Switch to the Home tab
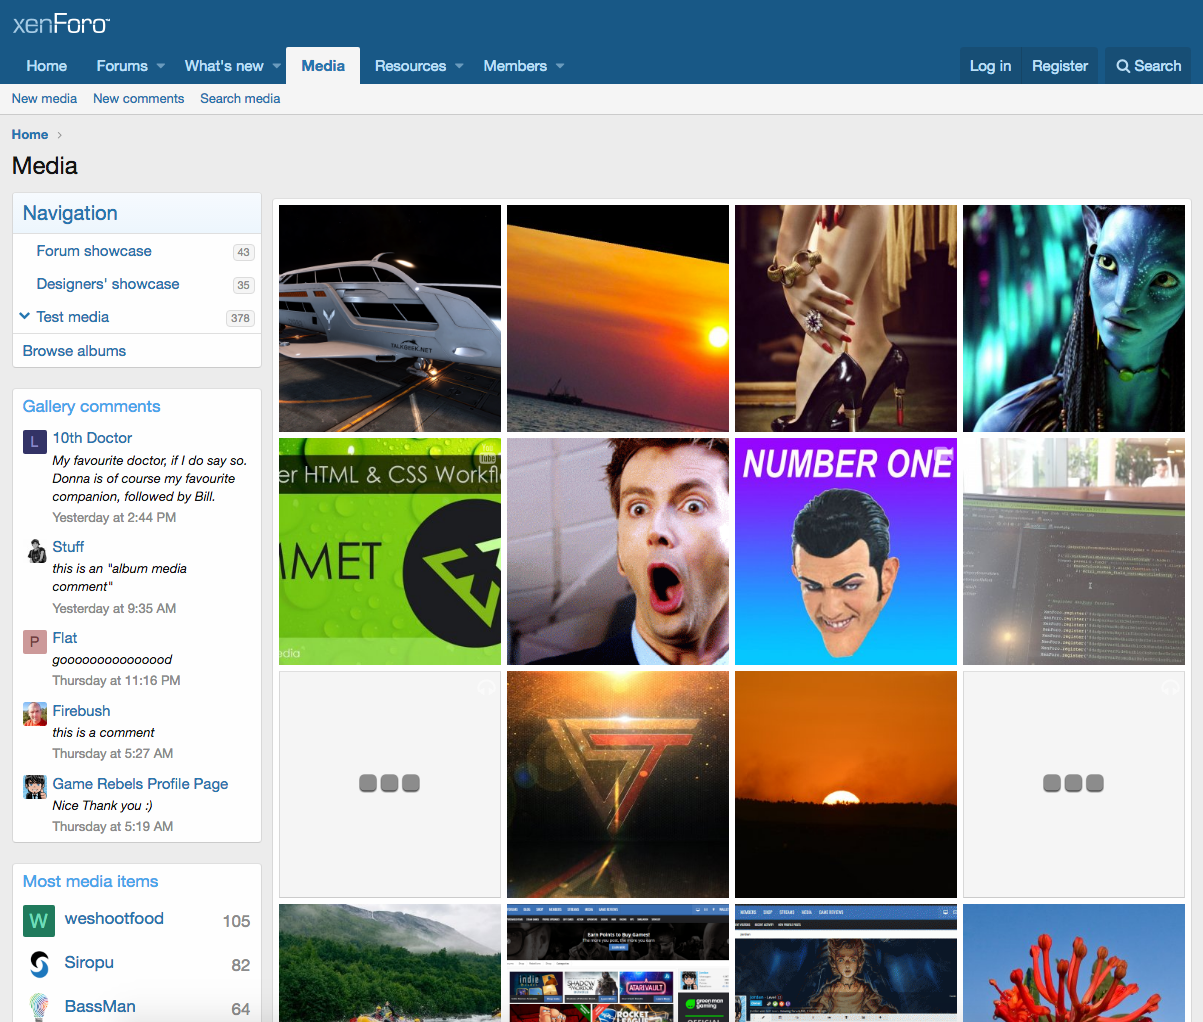This screenshot has width=1203, height=1022. tap(47, 66)
